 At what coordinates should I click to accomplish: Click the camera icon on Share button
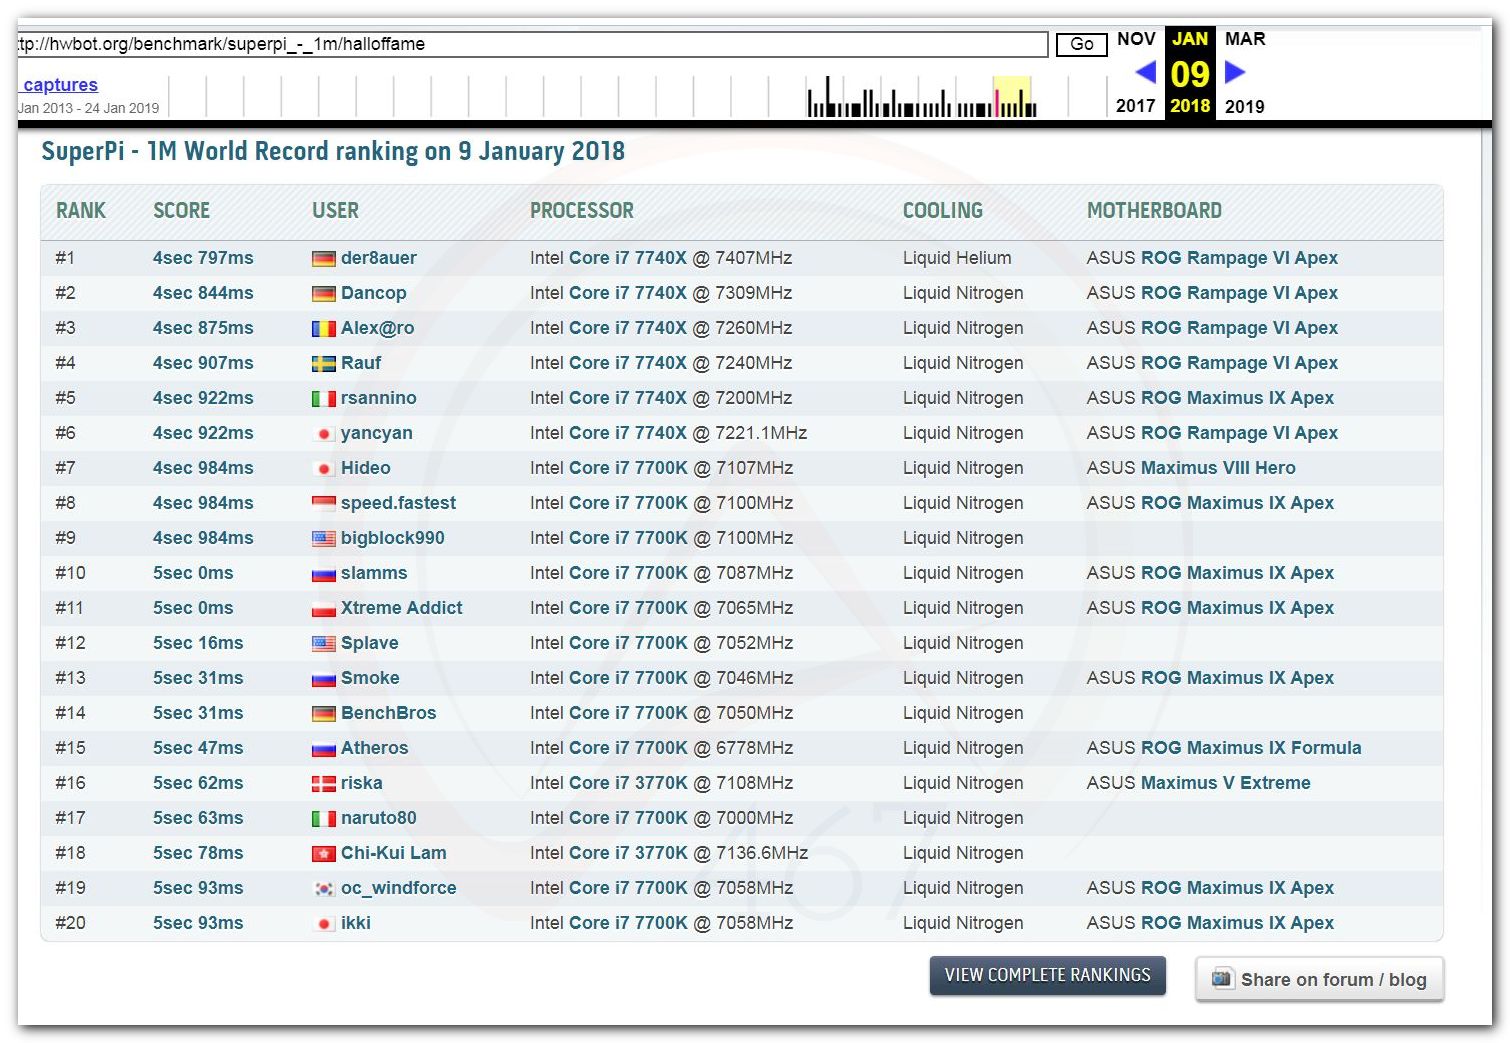pyautogui.click(x=1221, y=978)
